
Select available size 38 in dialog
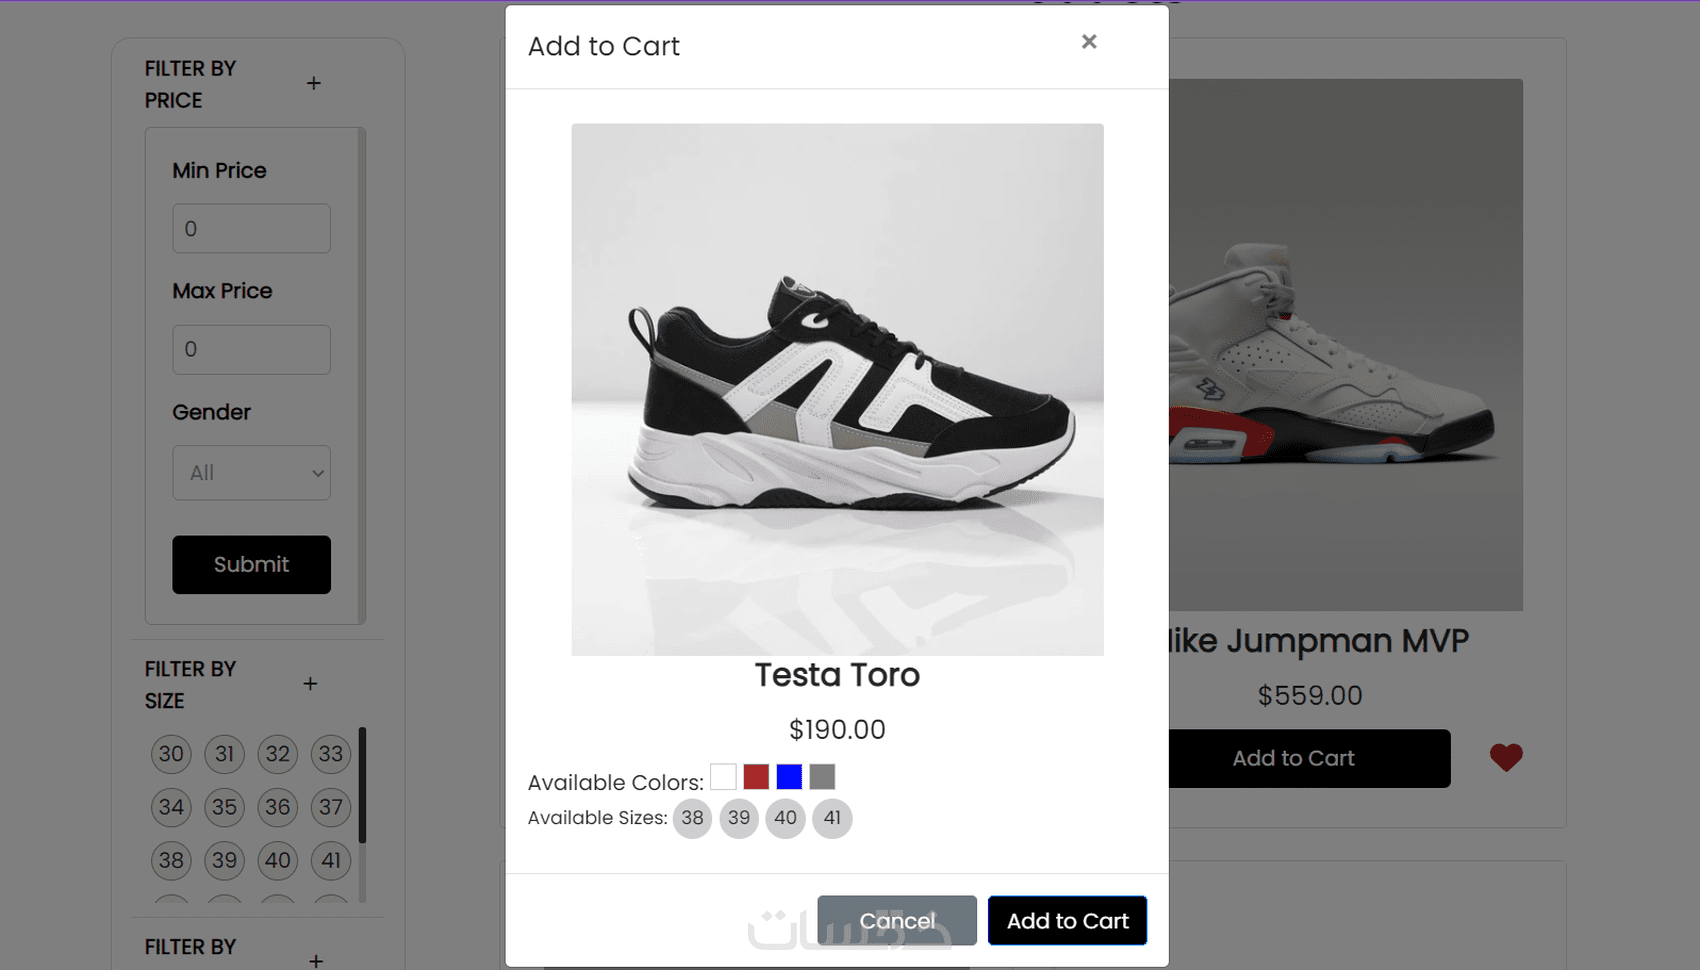pos(692,819)
